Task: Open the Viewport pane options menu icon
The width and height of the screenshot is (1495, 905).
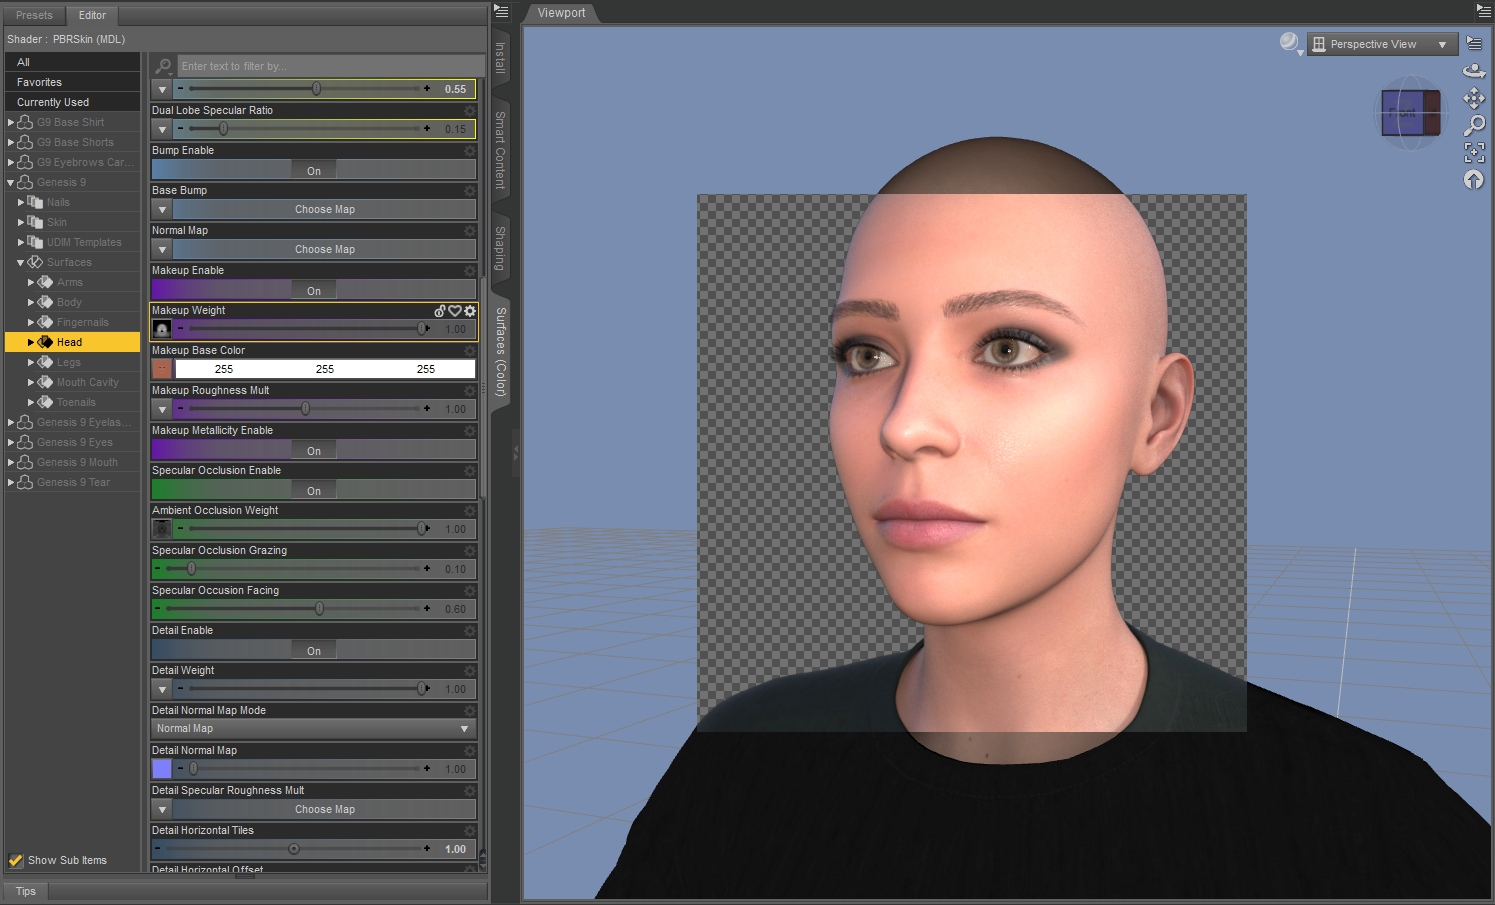Action: pyautogui.click(x=1484, y=11)
